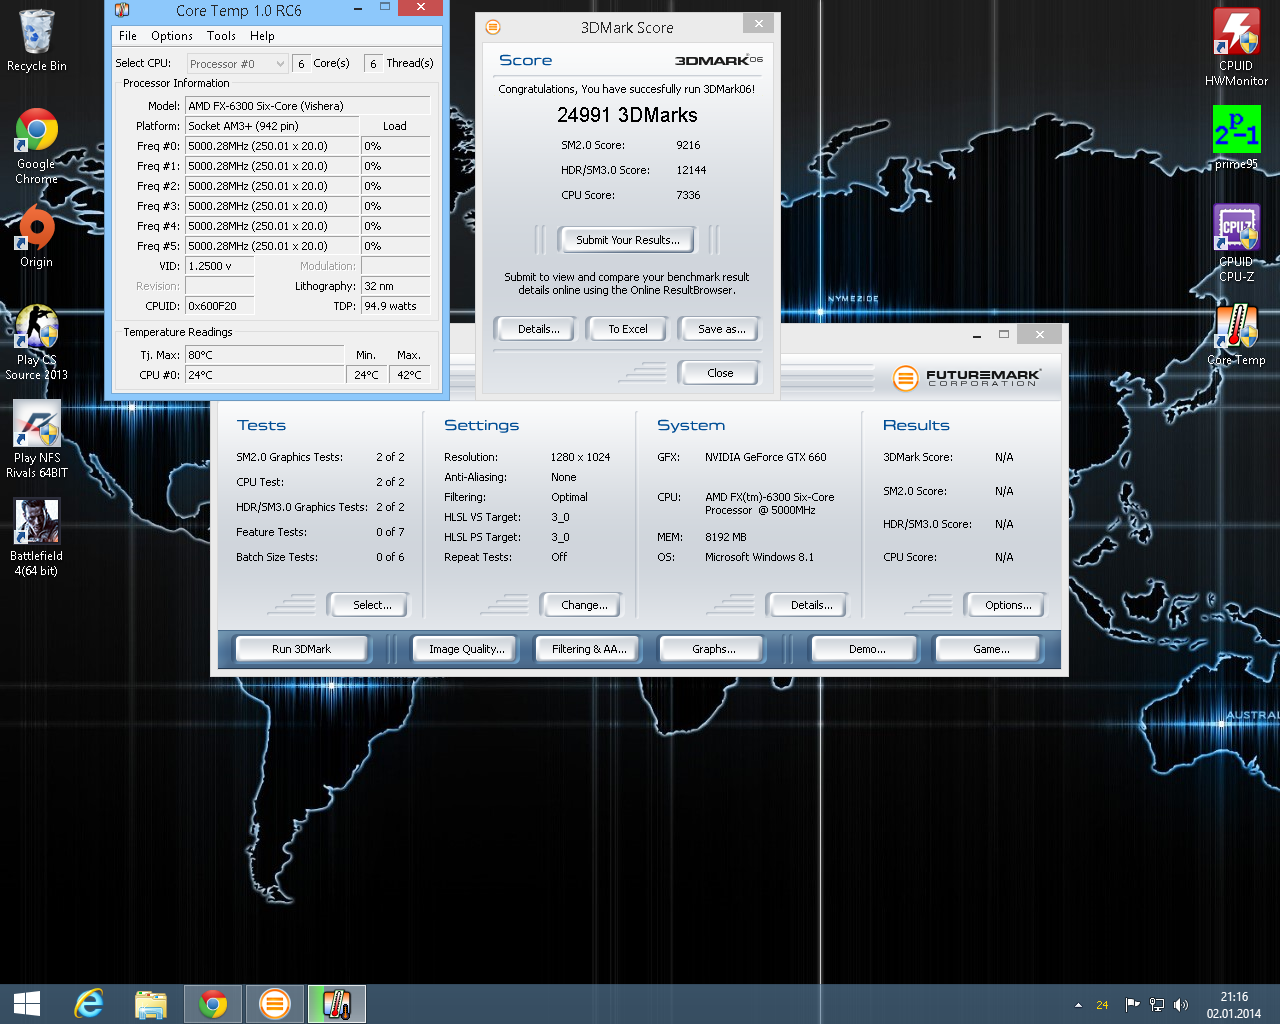Click the CPU Score 7336 value
Screen dimensions: 1280x1024
[x=688, y=195]
